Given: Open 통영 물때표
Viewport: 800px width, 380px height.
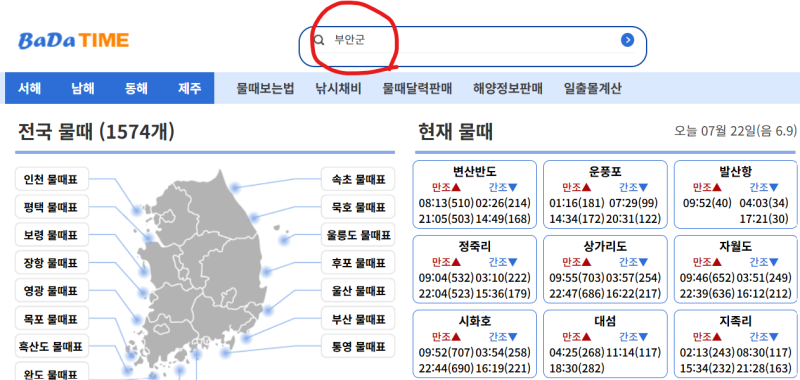Looking at the screenshot, I should (x=358, y=347).
